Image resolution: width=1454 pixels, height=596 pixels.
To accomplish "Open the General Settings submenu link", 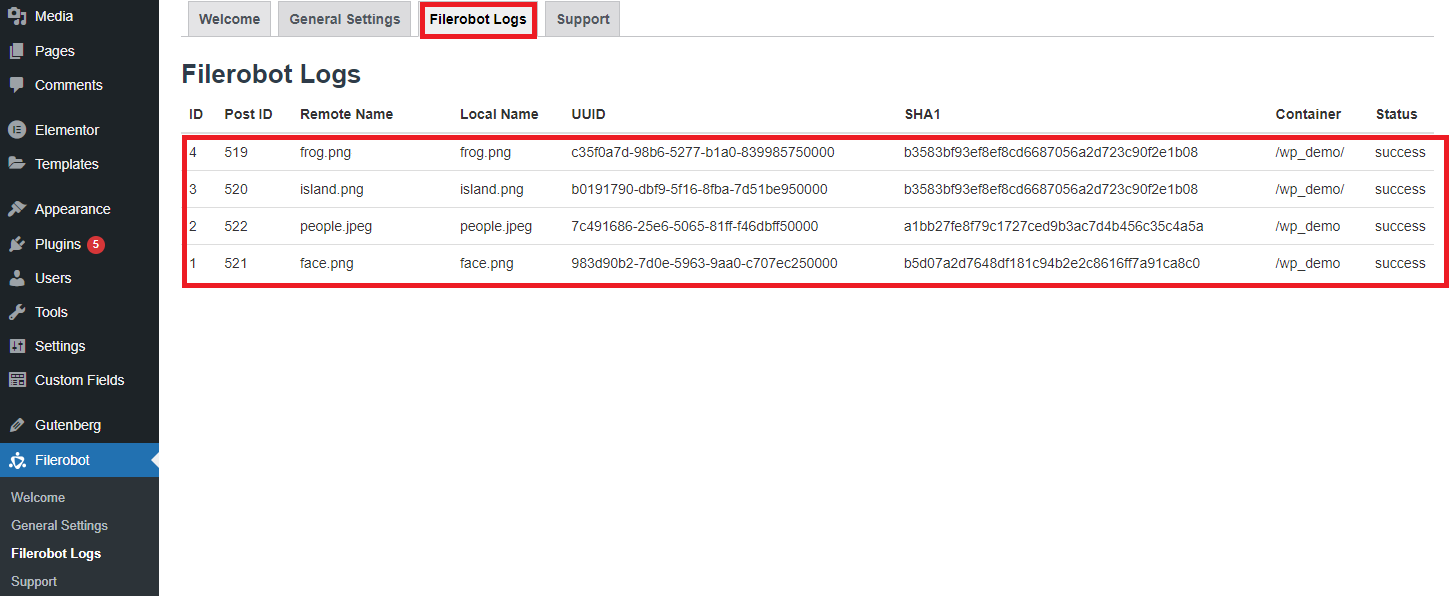I will tap(59, 525).
